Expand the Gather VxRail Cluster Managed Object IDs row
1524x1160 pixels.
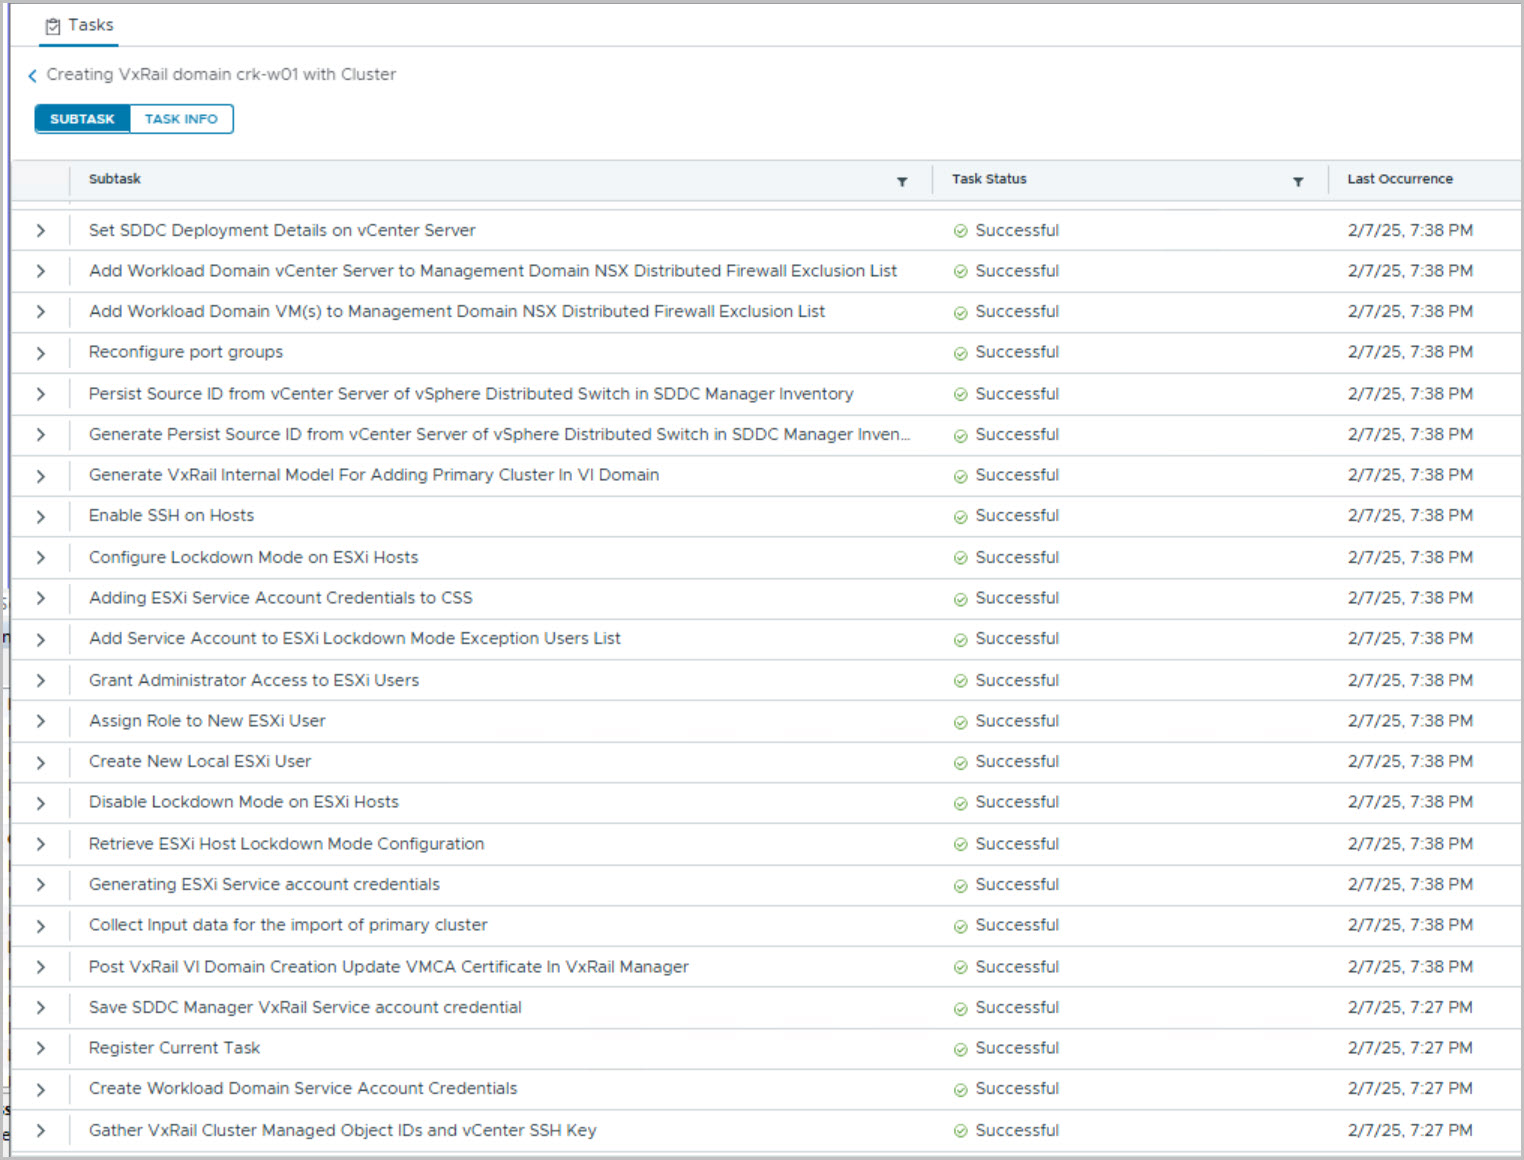pos(41,1131)
